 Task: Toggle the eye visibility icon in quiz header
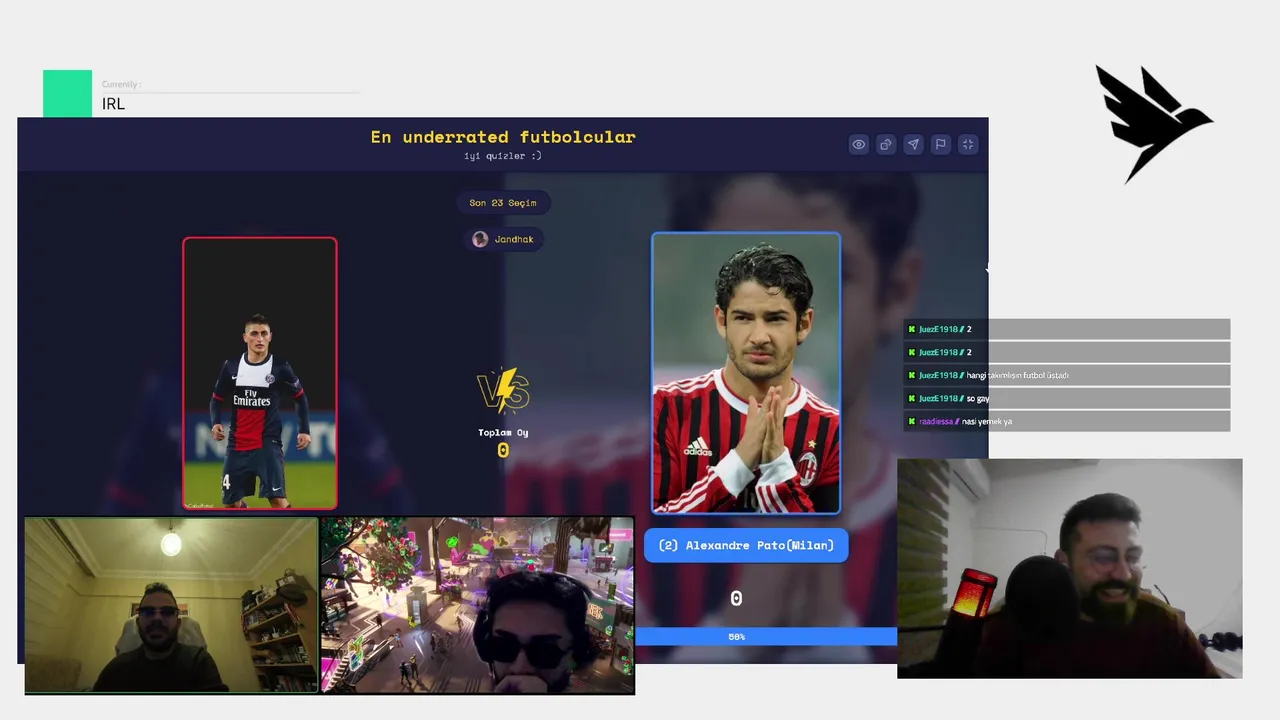[858, 145]
